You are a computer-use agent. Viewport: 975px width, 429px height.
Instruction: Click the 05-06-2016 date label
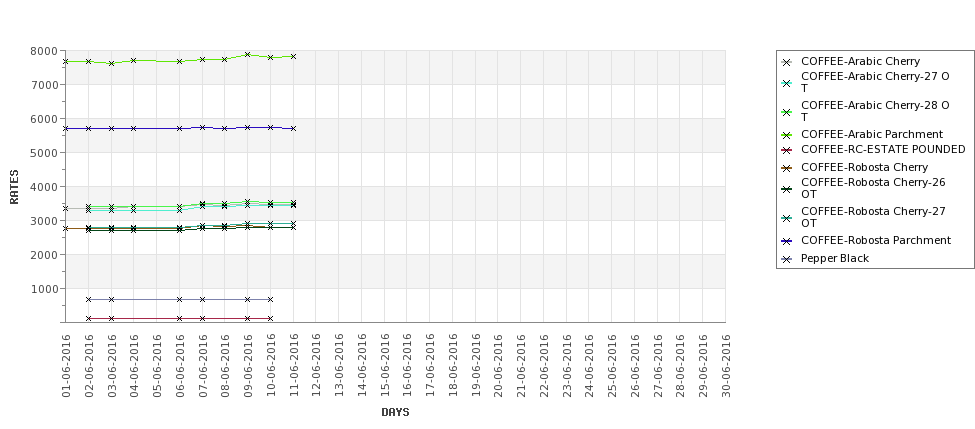(157, 366)
